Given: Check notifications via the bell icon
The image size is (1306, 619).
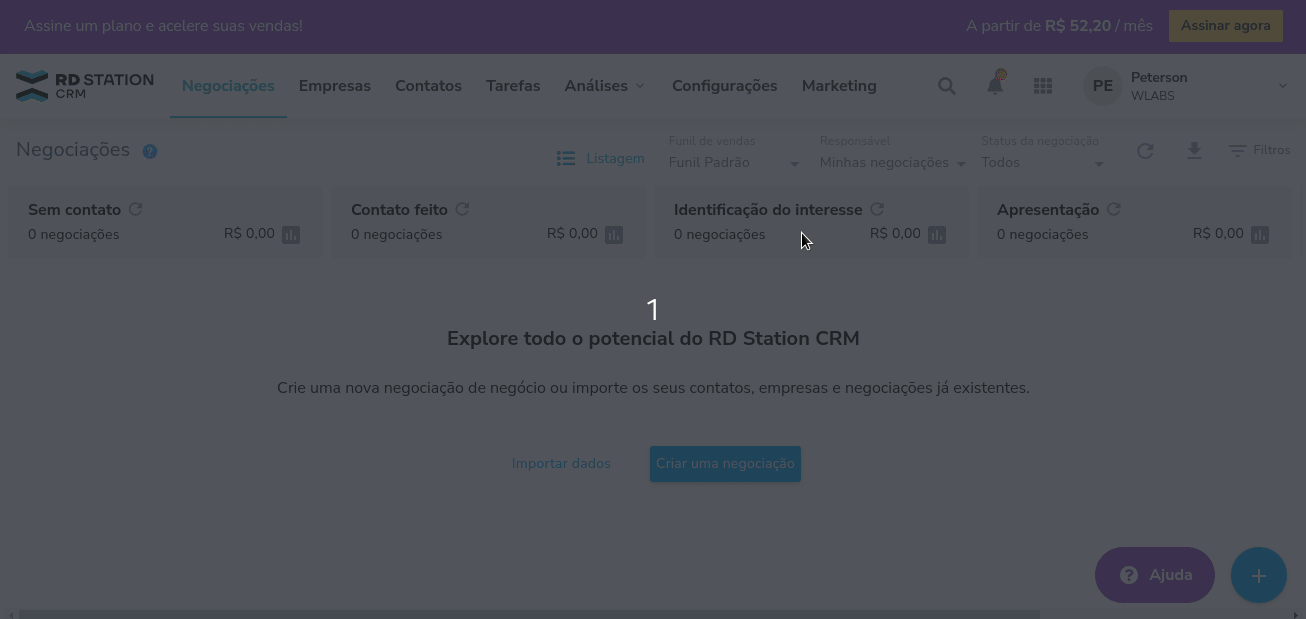Looking at the screenshot, I should click(994, 86).
